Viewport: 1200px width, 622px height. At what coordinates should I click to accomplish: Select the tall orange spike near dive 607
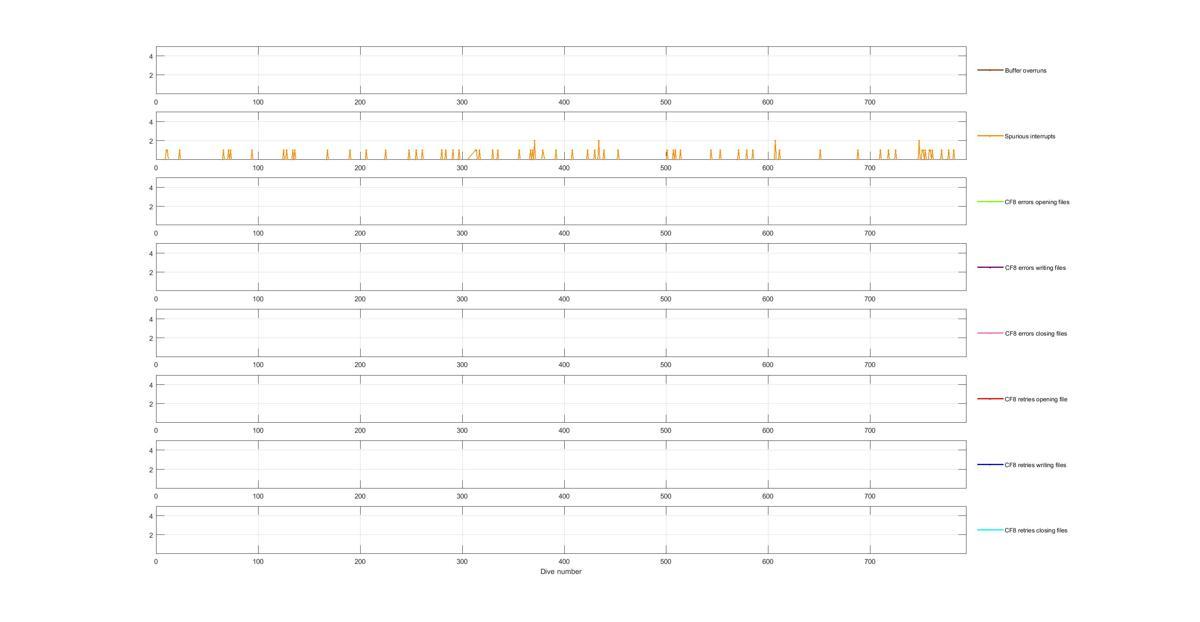pyautogui.click(x=775, y=149)
